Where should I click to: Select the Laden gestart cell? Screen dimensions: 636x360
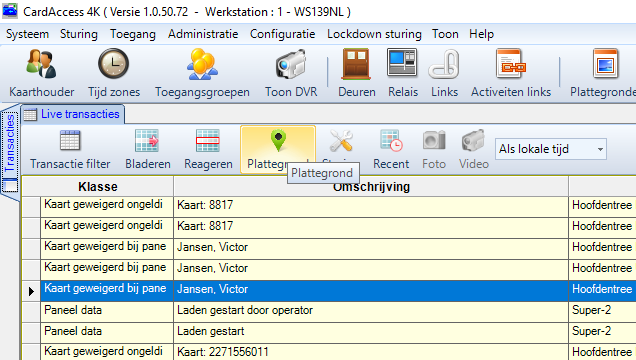coord(371,333)
